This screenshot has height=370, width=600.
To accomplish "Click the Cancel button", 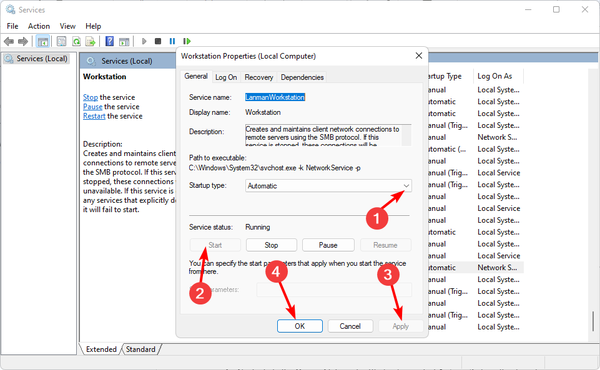I will coord(350,326).
